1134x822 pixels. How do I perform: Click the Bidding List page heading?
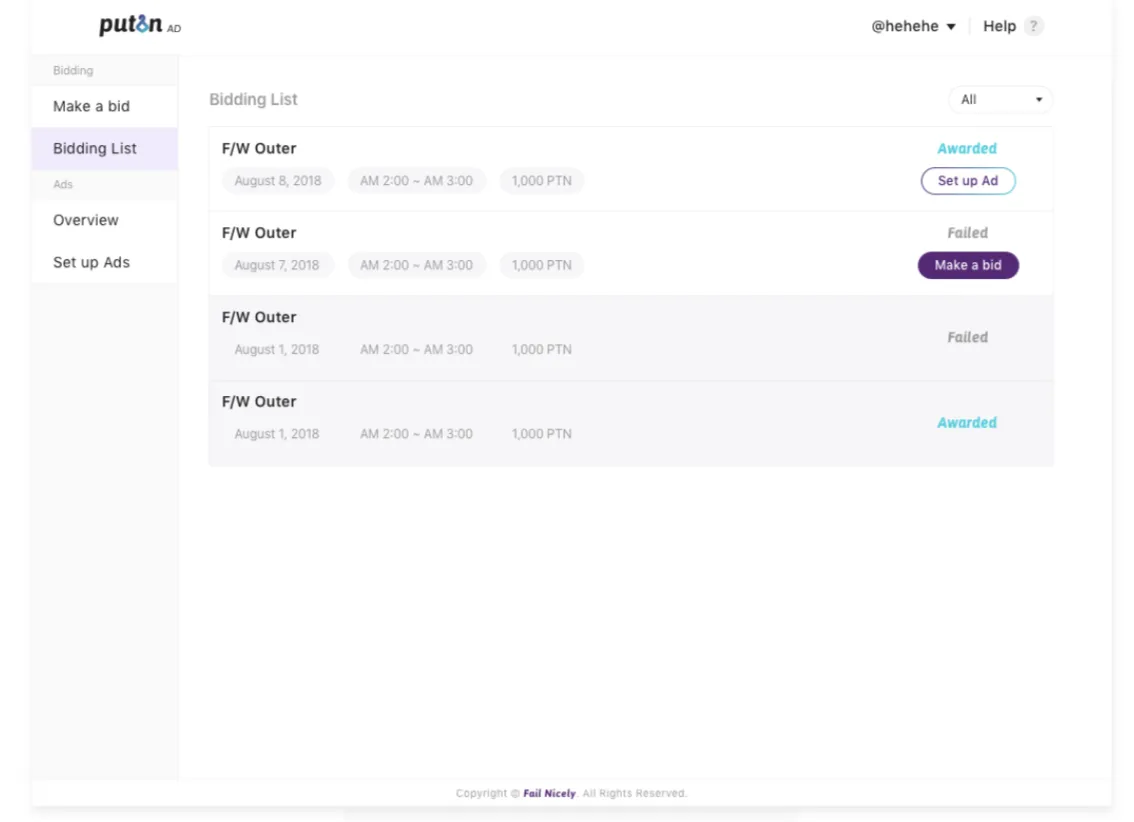253,99
